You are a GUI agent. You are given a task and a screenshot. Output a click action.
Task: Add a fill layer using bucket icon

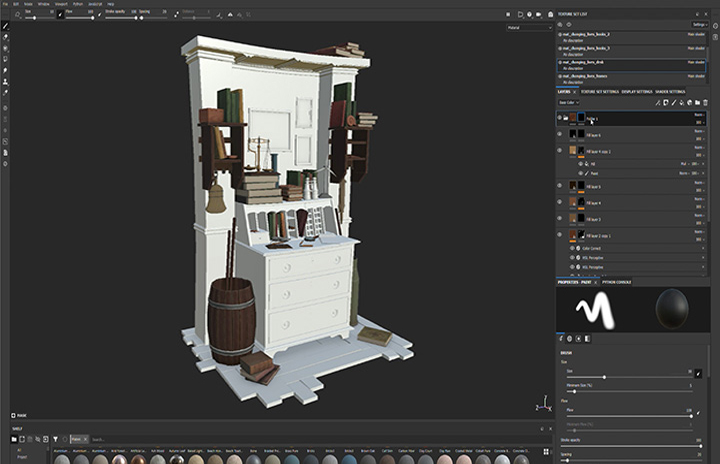(x=681, y=102)
